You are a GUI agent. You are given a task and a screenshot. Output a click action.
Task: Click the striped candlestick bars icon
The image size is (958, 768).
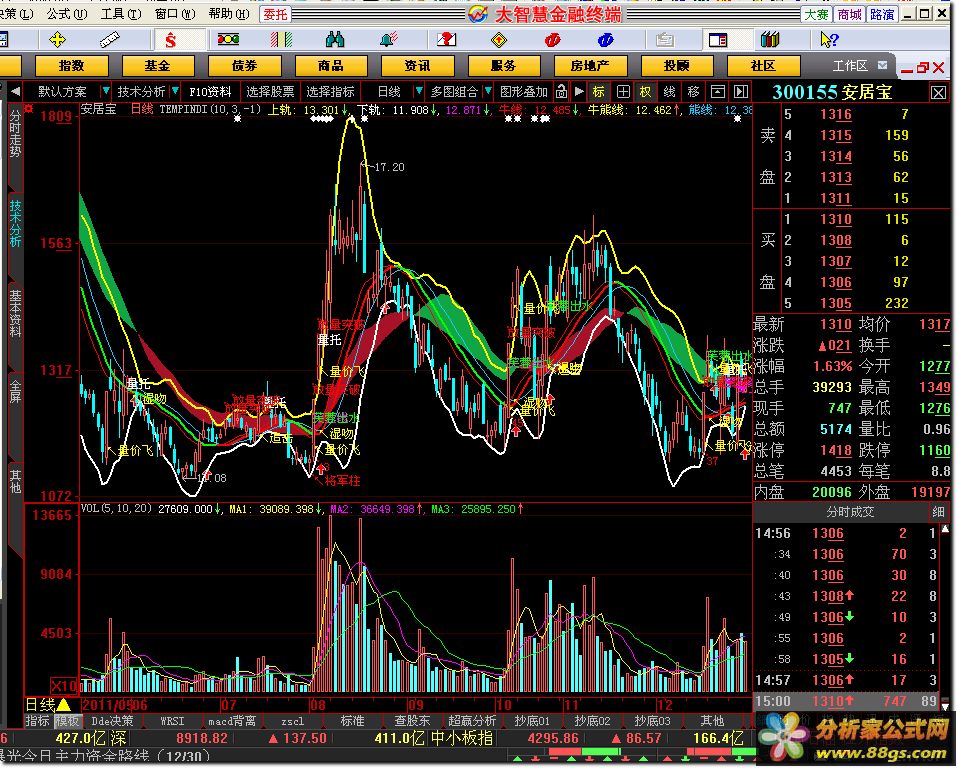[x=281, y=40]
